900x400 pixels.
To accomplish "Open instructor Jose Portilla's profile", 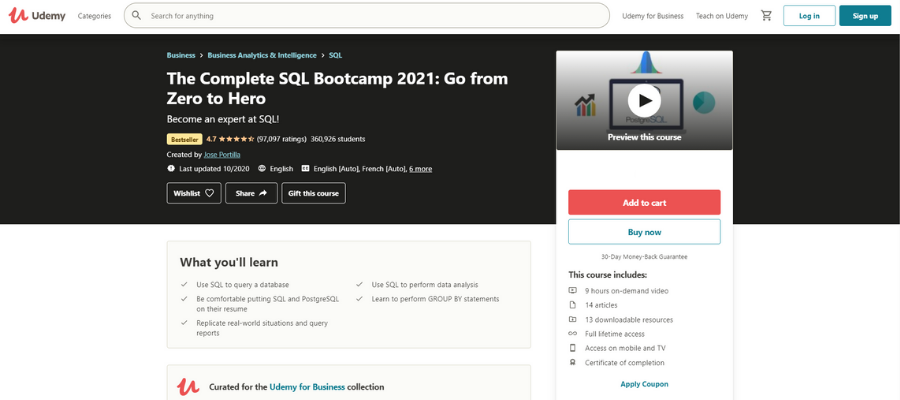I will 222,154.
